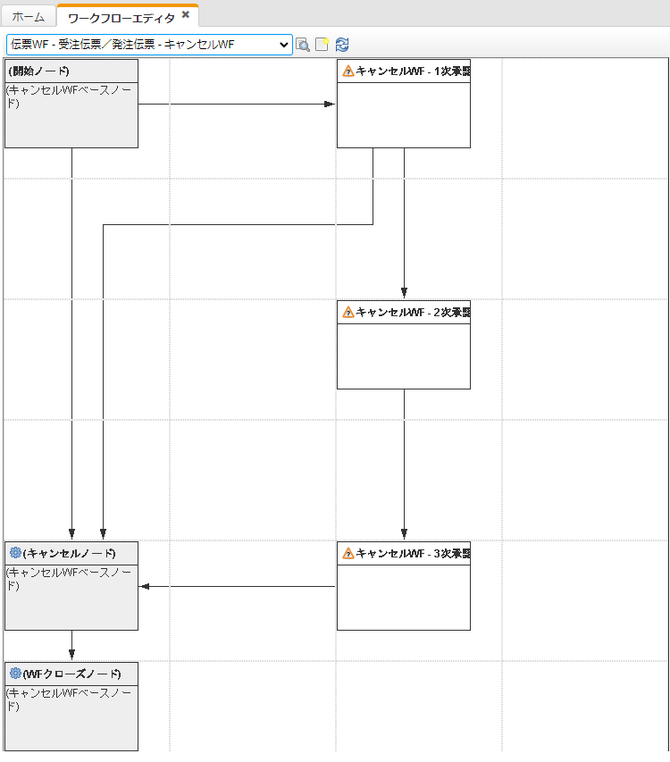
Task: Click the body of 1次承認 node
Action: pos(404,115)
